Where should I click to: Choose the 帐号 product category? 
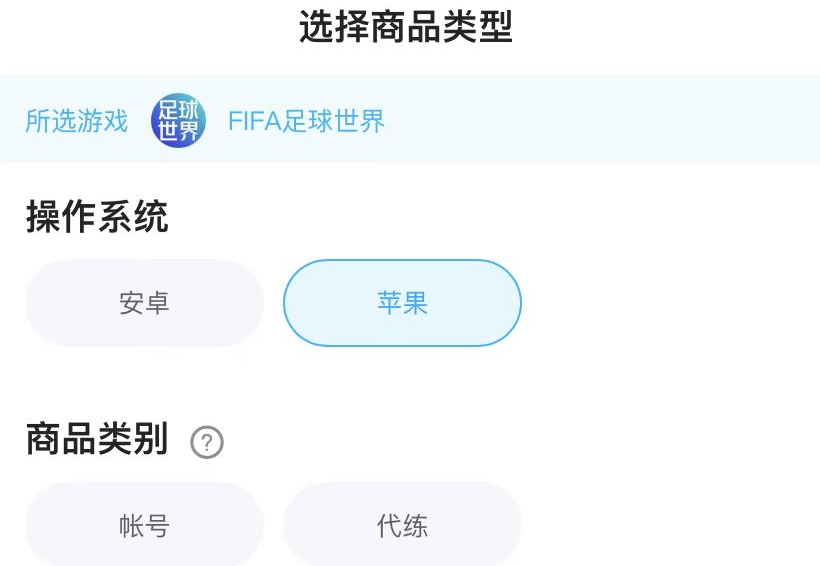144,526
